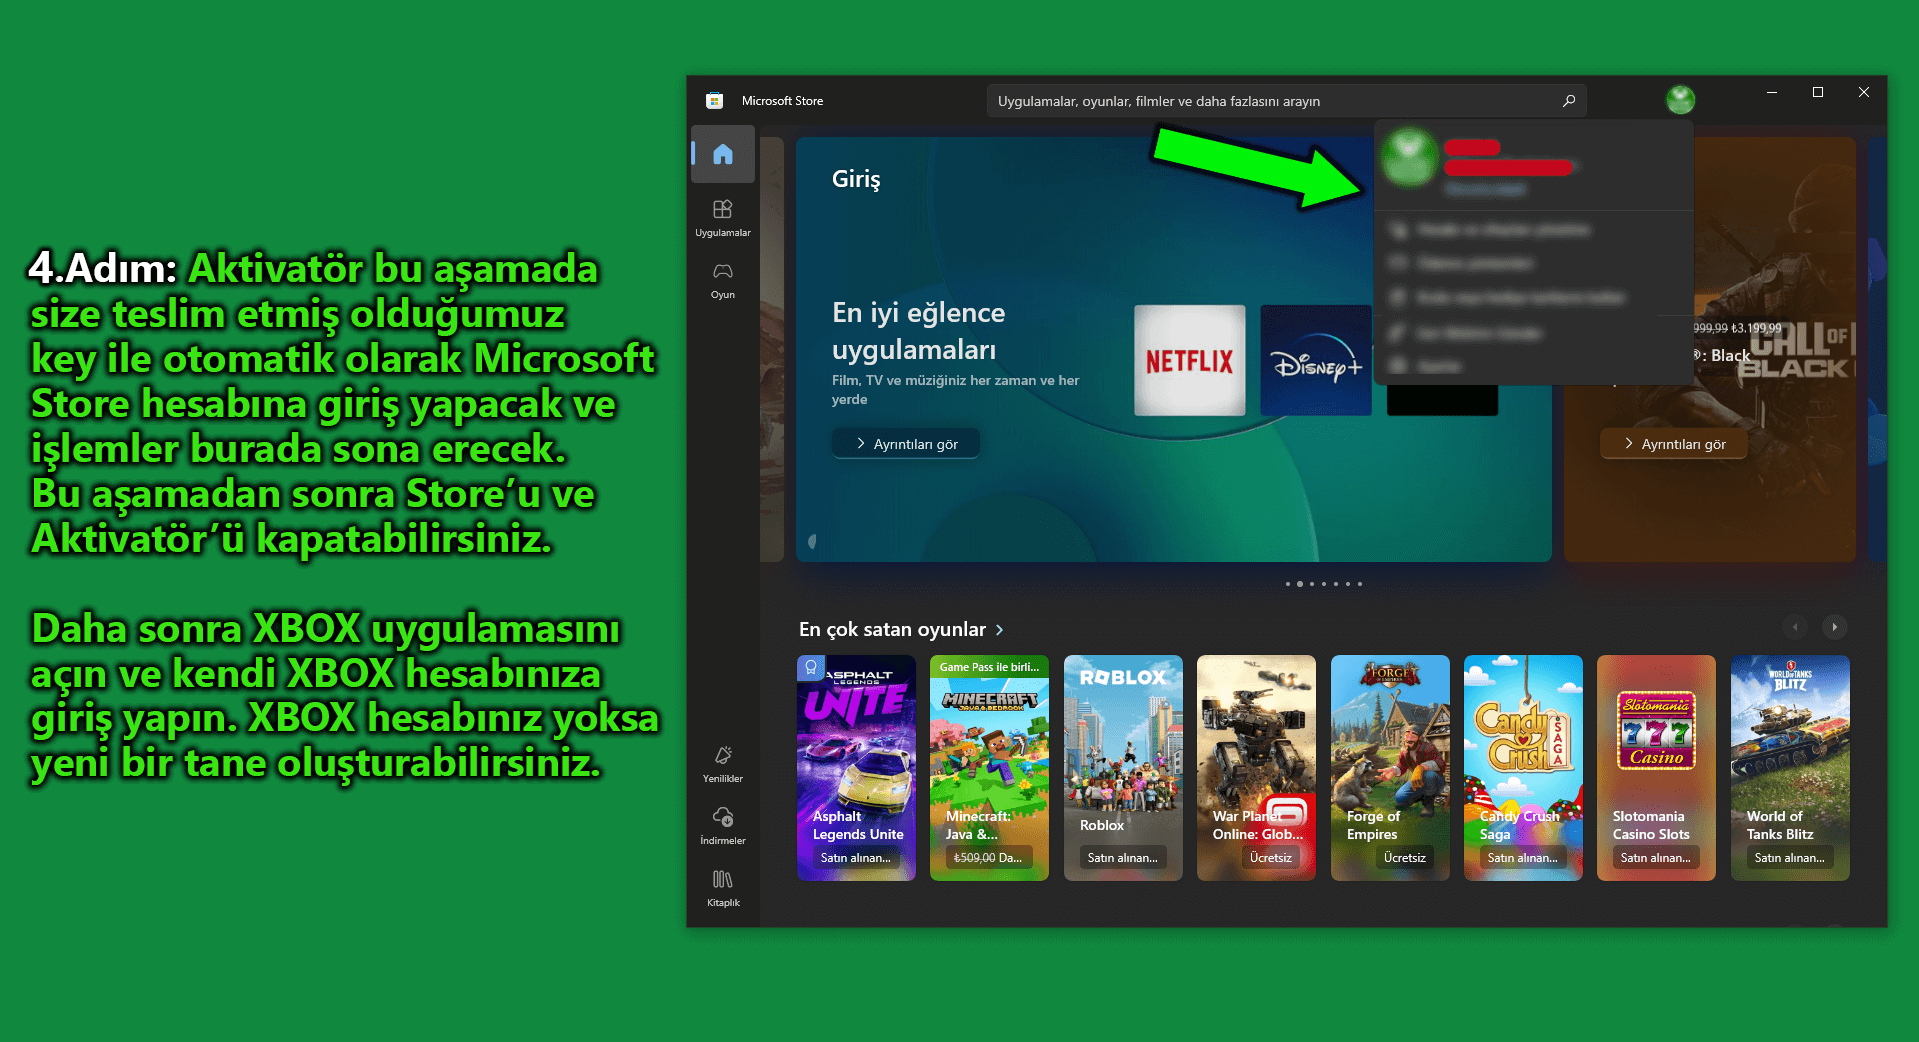Click the search magnifier icon
This screenshot has height=1042, width=1919.
[1568, 101]
